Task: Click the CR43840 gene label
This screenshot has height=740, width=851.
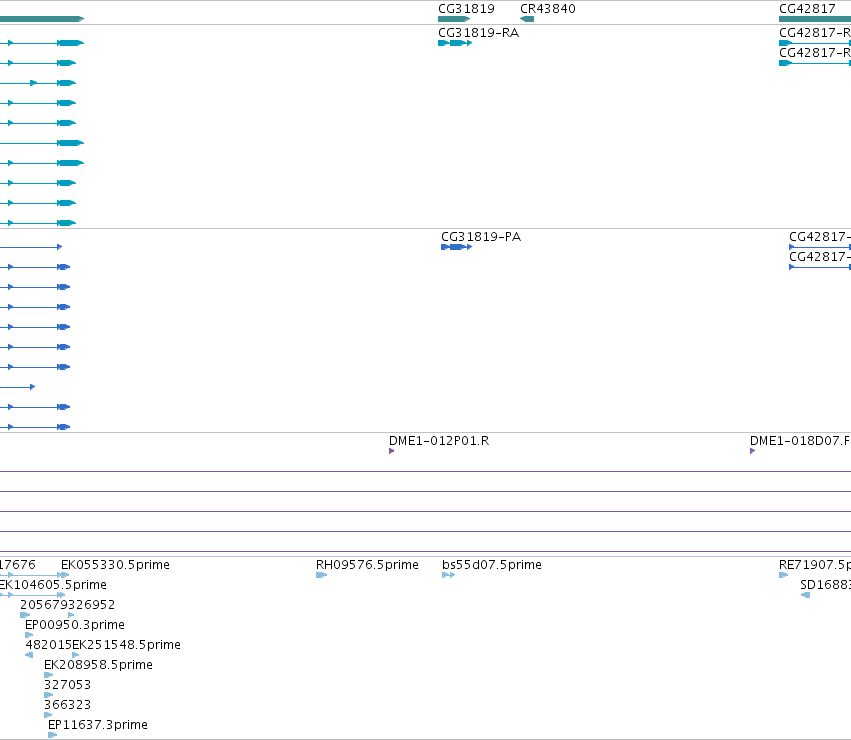Action: pyautogui.click(x=548, y=9)
